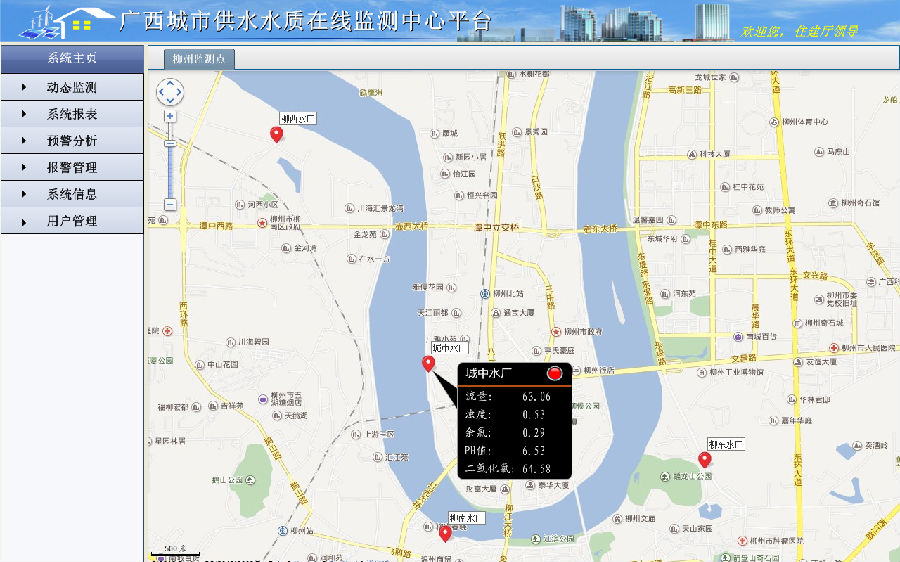Zoom out using the map minus button
900x562 pixels.
pos(170,204)
